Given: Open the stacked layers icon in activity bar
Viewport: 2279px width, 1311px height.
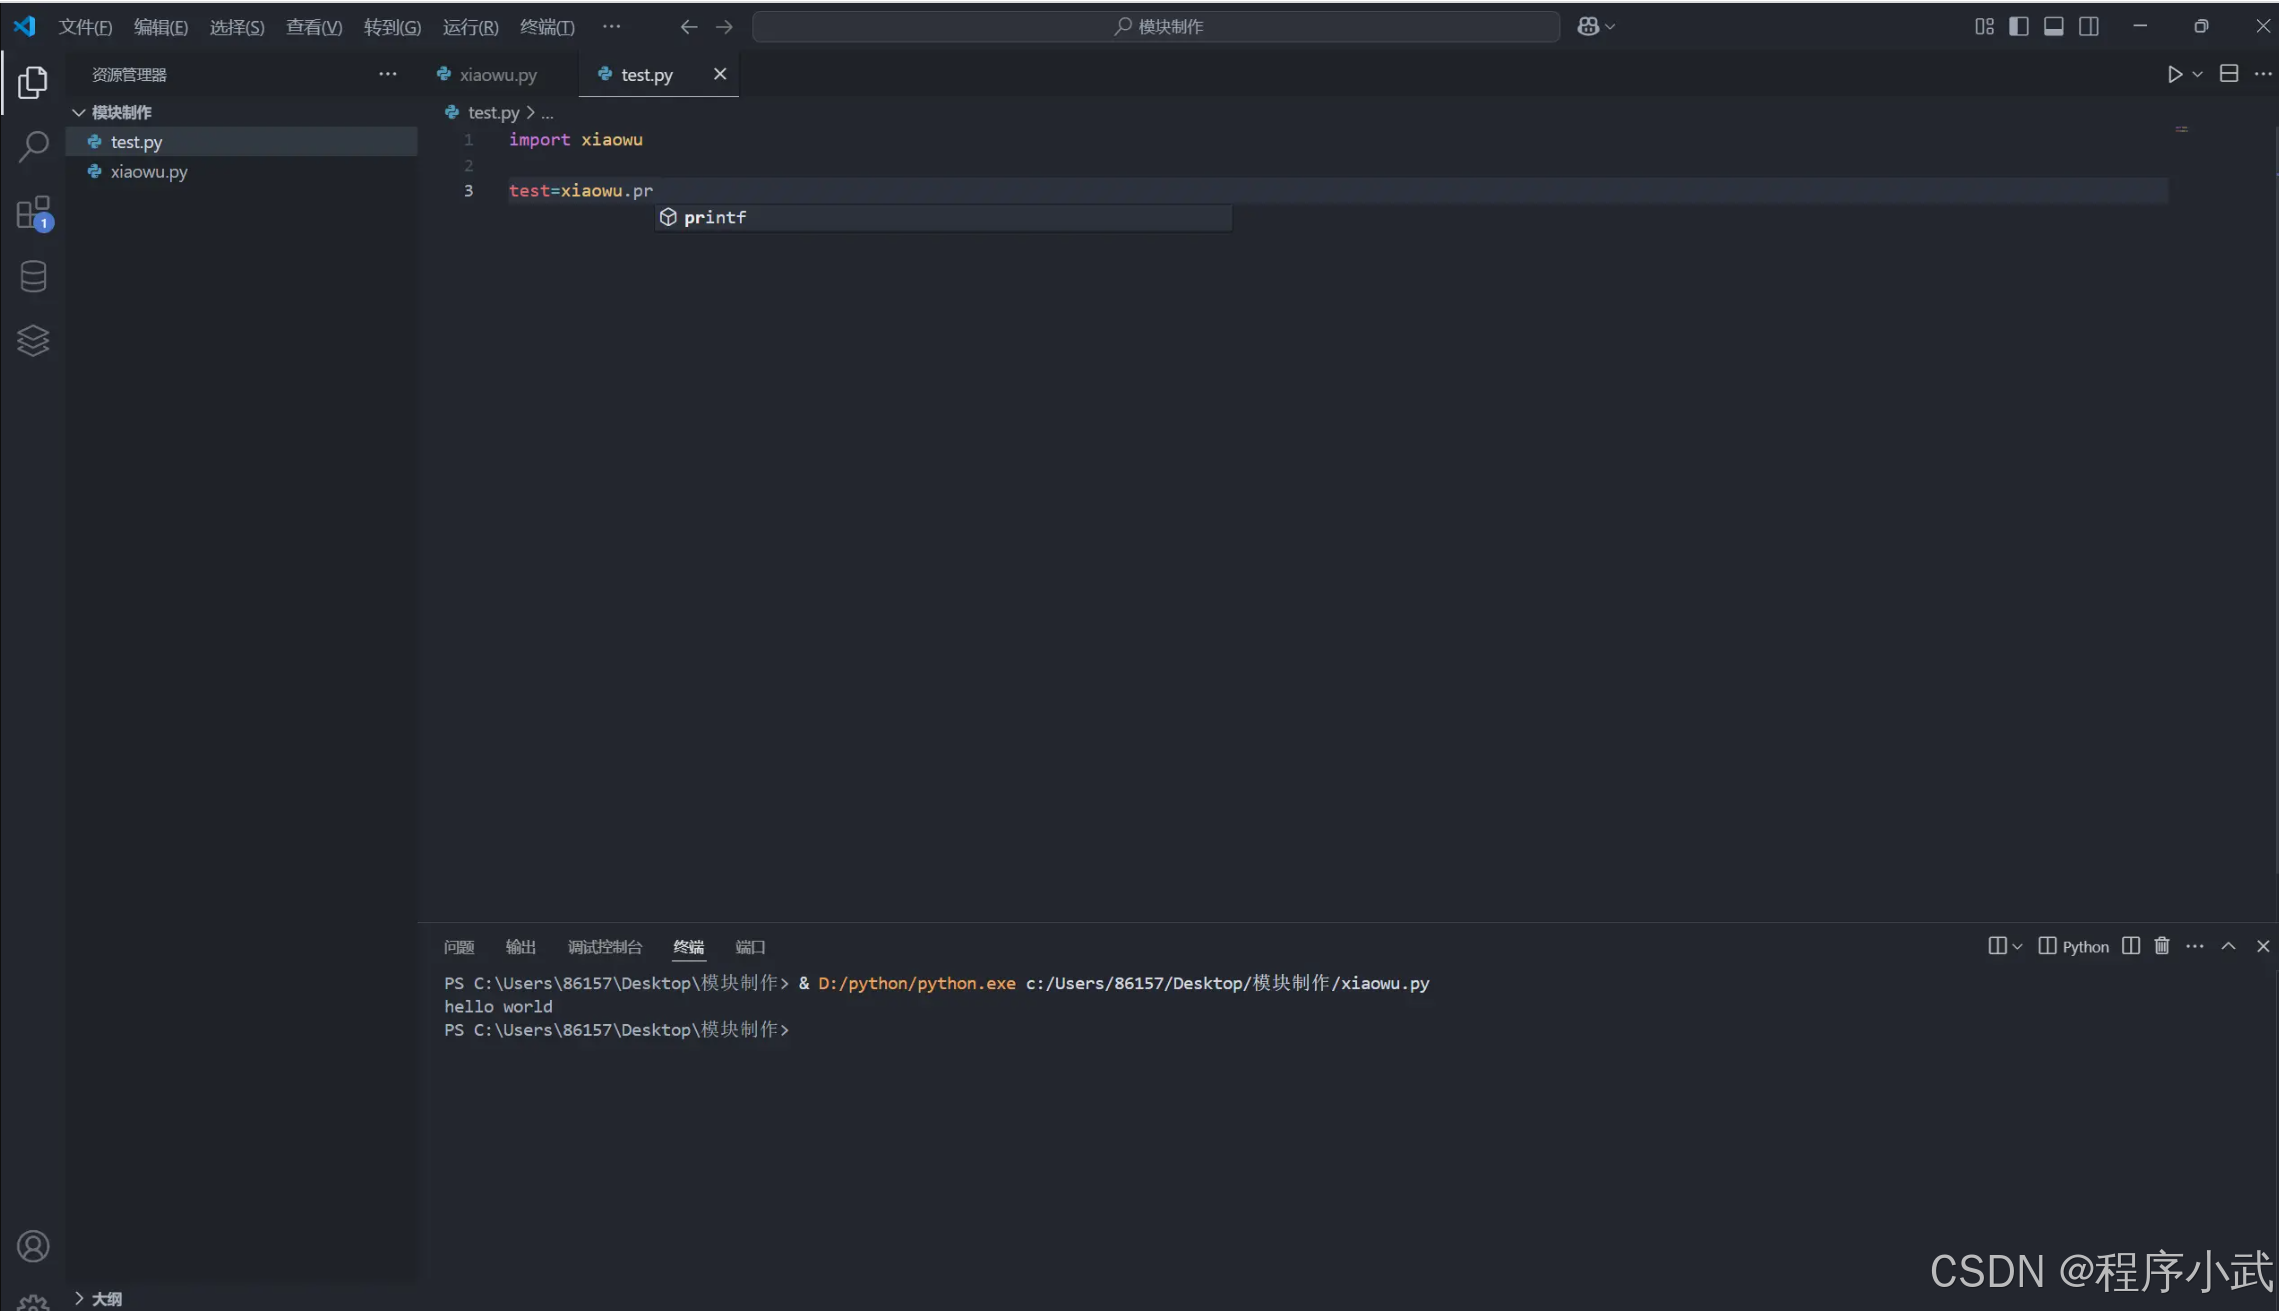Looking at the screenshot, I should (x=33, y=341).
